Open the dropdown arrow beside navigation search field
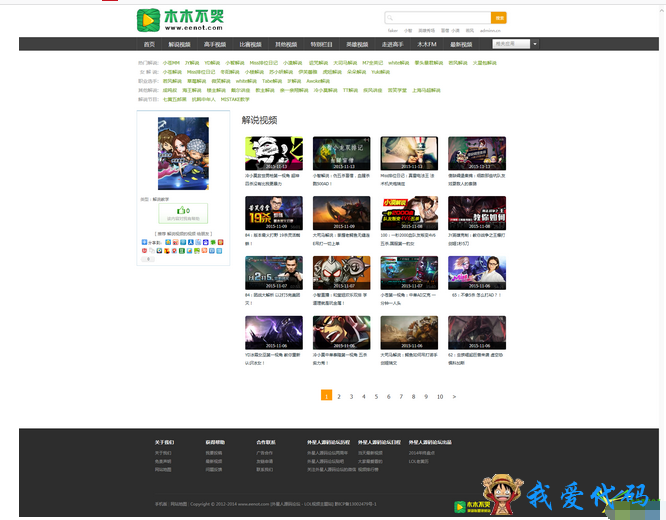The width and height of the screenshot is (666, 520). point(535,44)
